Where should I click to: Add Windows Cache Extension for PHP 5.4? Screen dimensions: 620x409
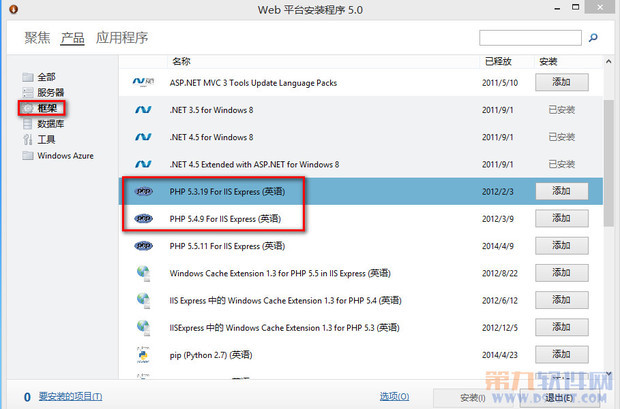(561, 300)
